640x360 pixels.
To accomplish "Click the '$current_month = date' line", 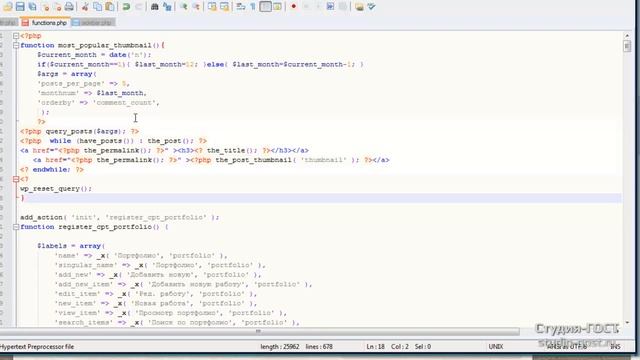I will click(x=94, y=55).
